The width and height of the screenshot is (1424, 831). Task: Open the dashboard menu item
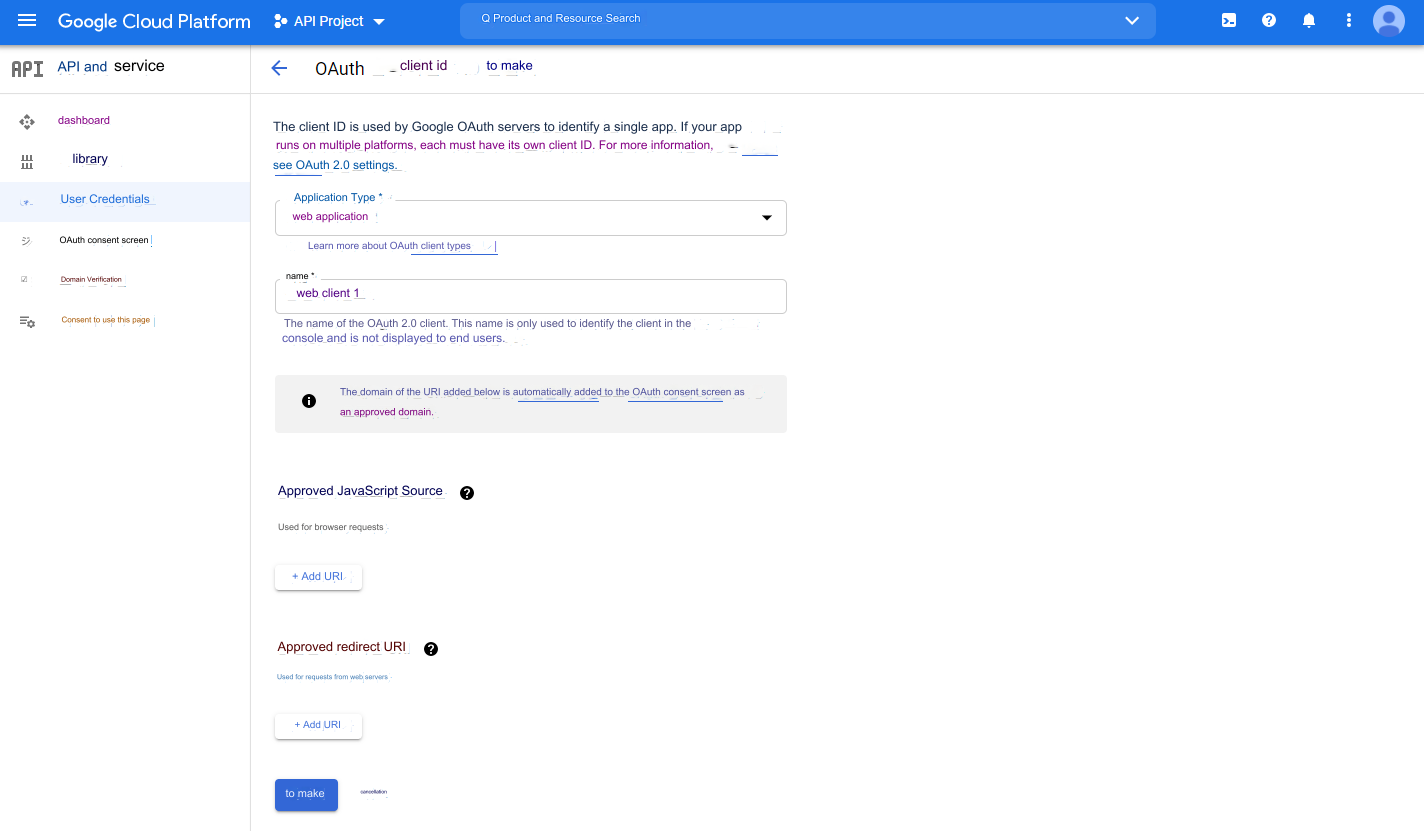tap(84, 120)
